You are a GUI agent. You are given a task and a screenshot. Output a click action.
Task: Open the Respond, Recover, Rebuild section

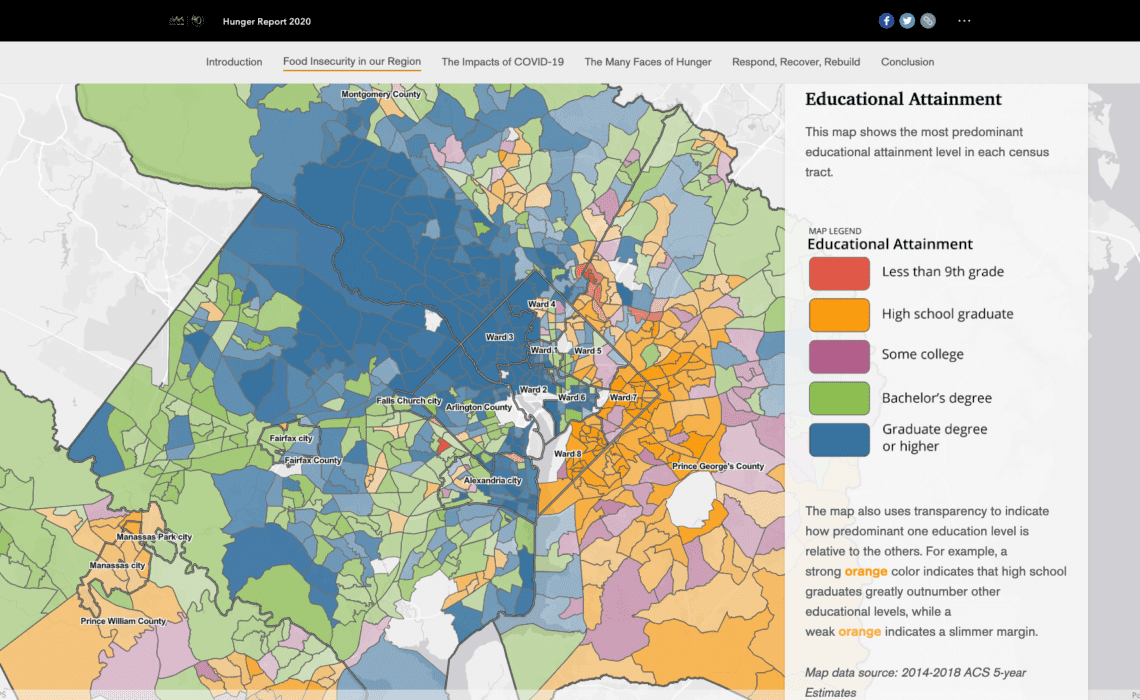click(x=796, y=61)
